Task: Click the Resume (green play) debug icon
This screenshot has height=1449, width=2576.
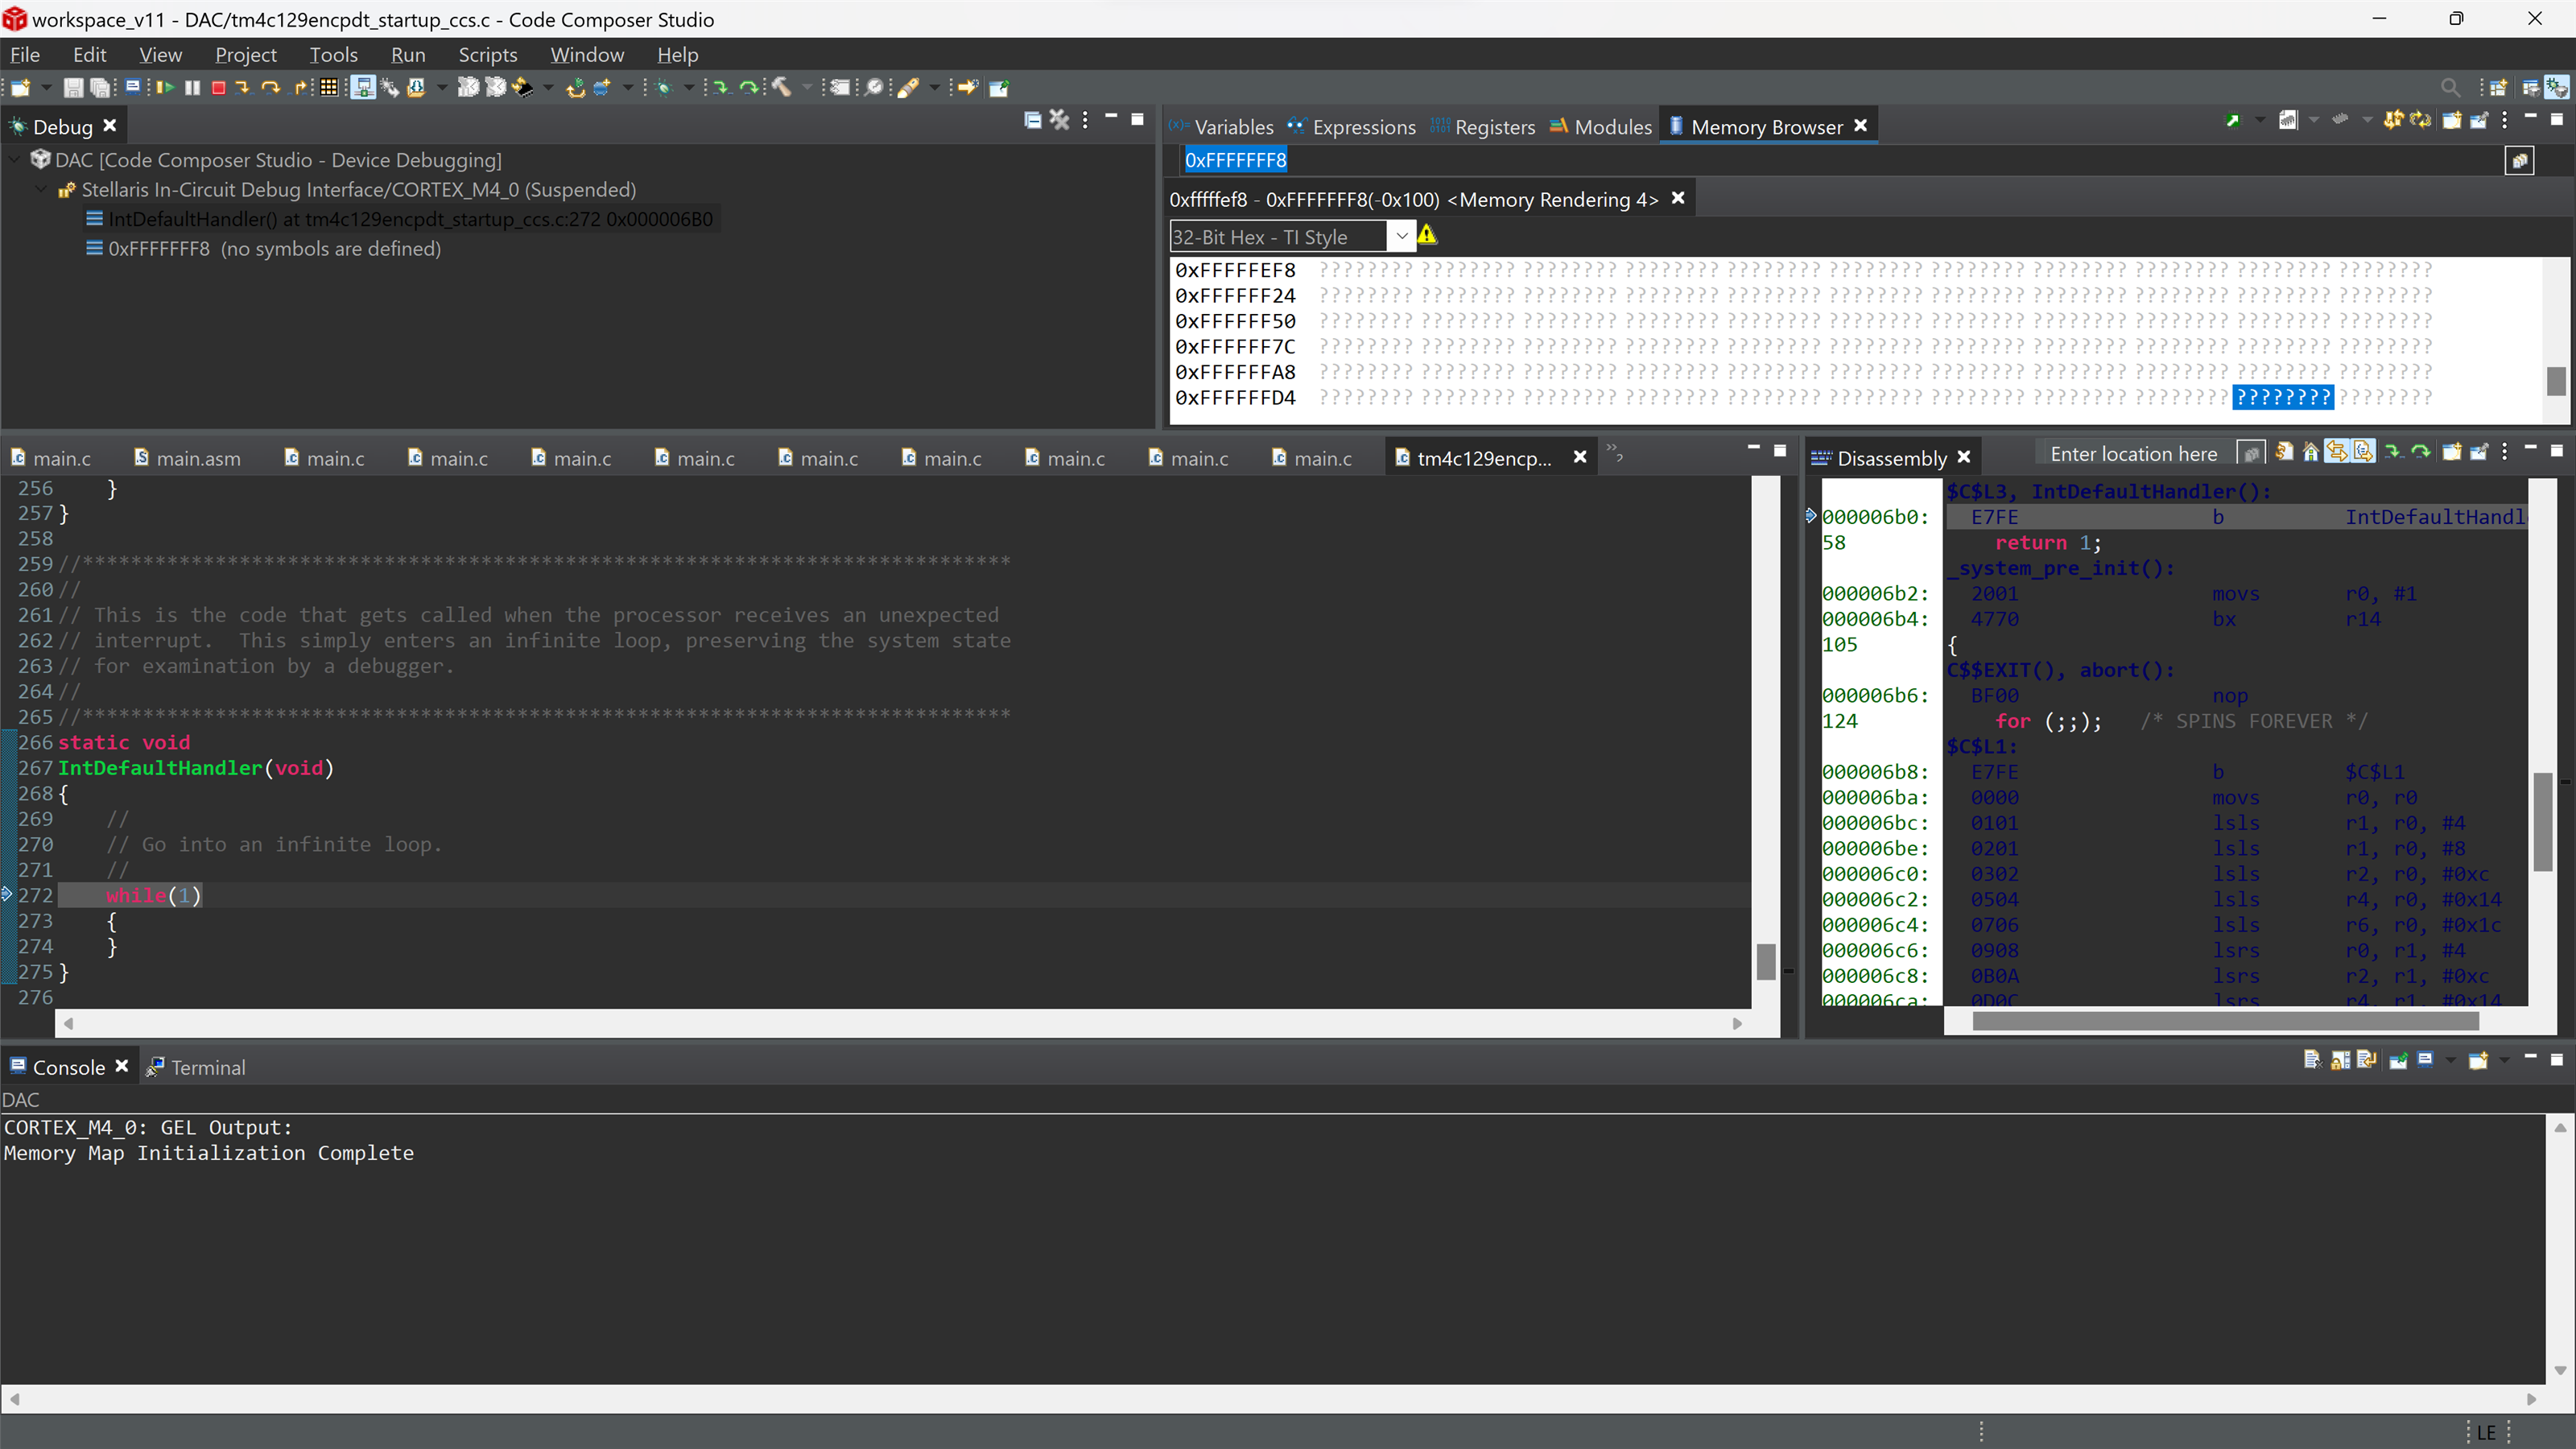Action: (x=165, y=88)
